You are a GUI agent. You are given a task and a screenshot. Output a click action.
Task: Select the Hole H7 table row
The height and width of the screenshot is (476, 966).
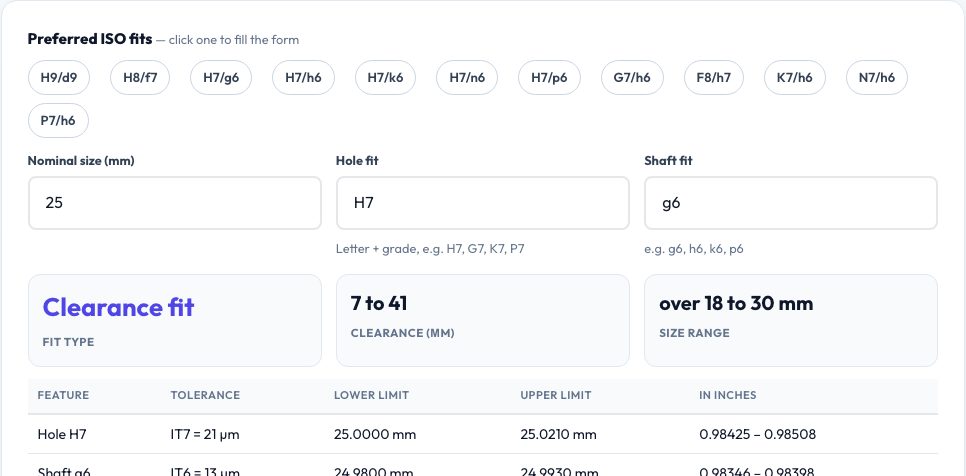tap(482, 434)
